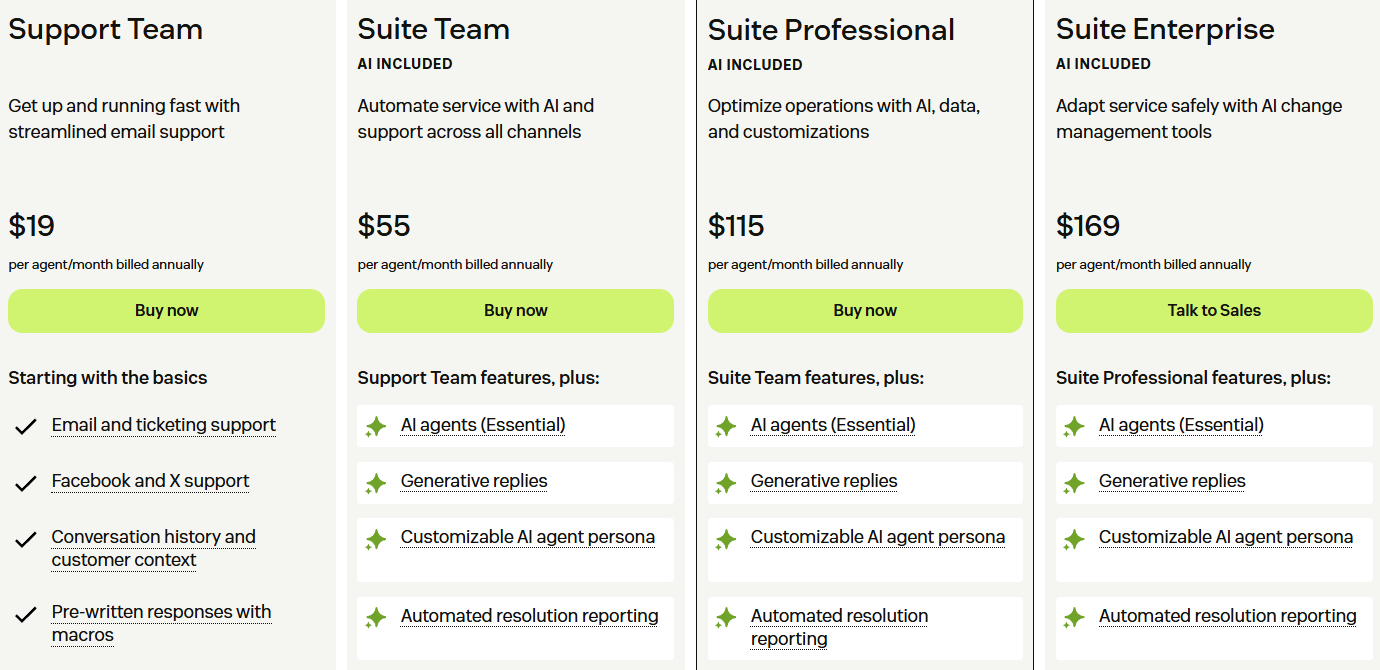Buy the Suite Professional plan
This screenshot has height=670, width=1380.
865,311
